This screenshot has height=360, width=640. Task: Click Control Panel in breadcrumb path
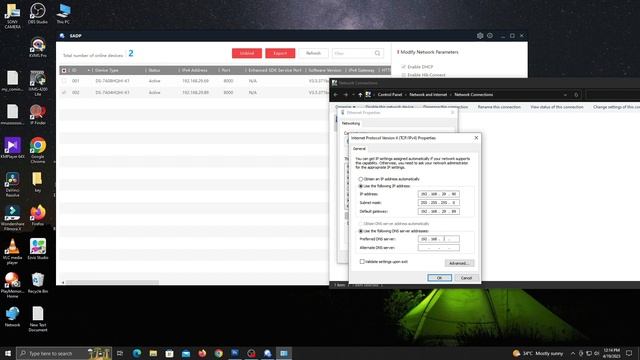(x=390, y=95)
